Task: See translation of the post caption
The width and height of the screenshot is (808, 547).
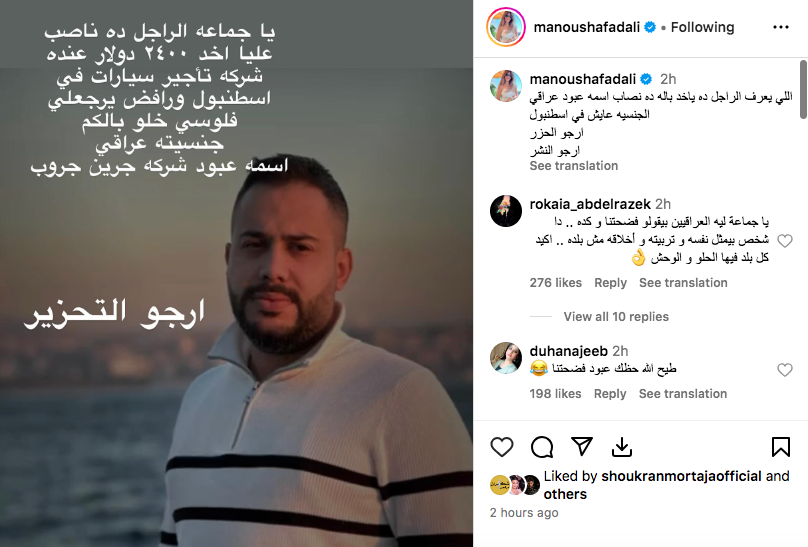Action: (x=574, y=166)
